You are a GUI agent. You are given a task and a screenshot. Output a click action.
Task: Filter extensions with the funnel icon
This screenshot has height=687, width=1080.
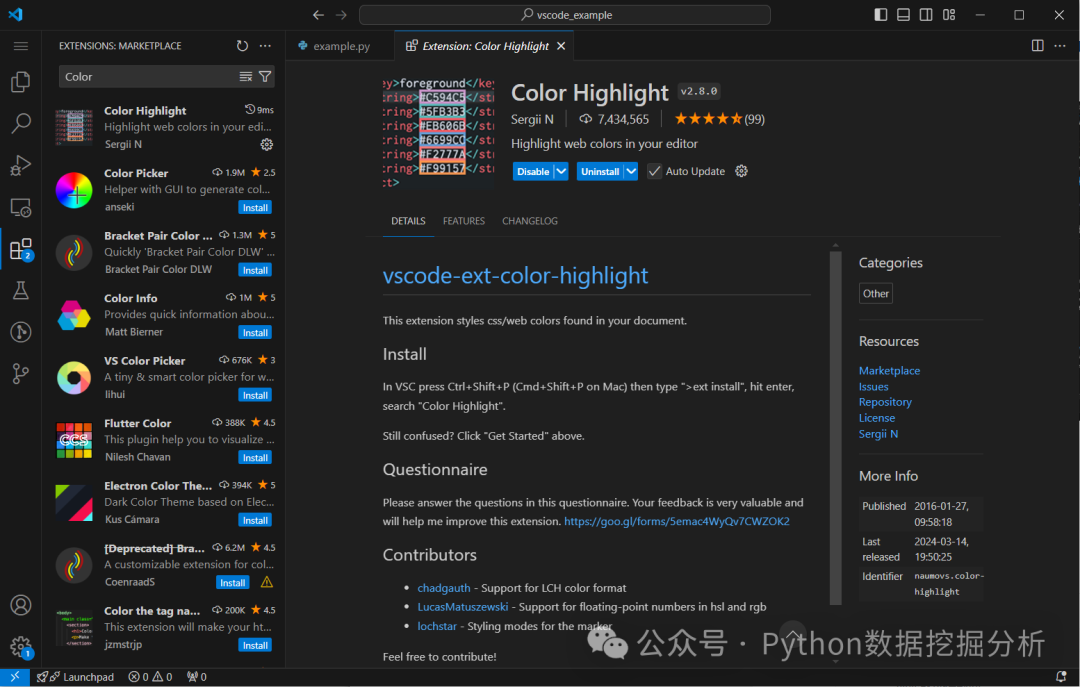(265, 76)
